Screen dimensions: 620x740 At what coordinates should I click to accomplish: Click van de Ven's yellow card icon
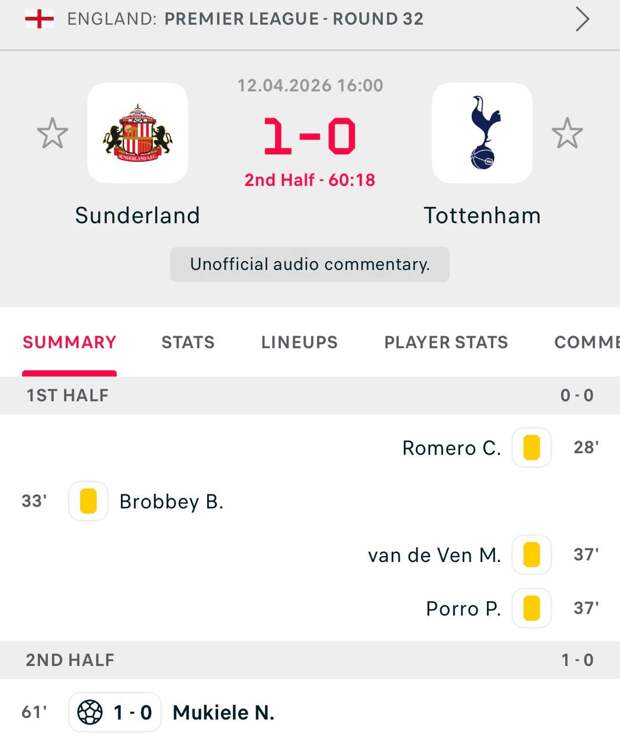point(531,554)
